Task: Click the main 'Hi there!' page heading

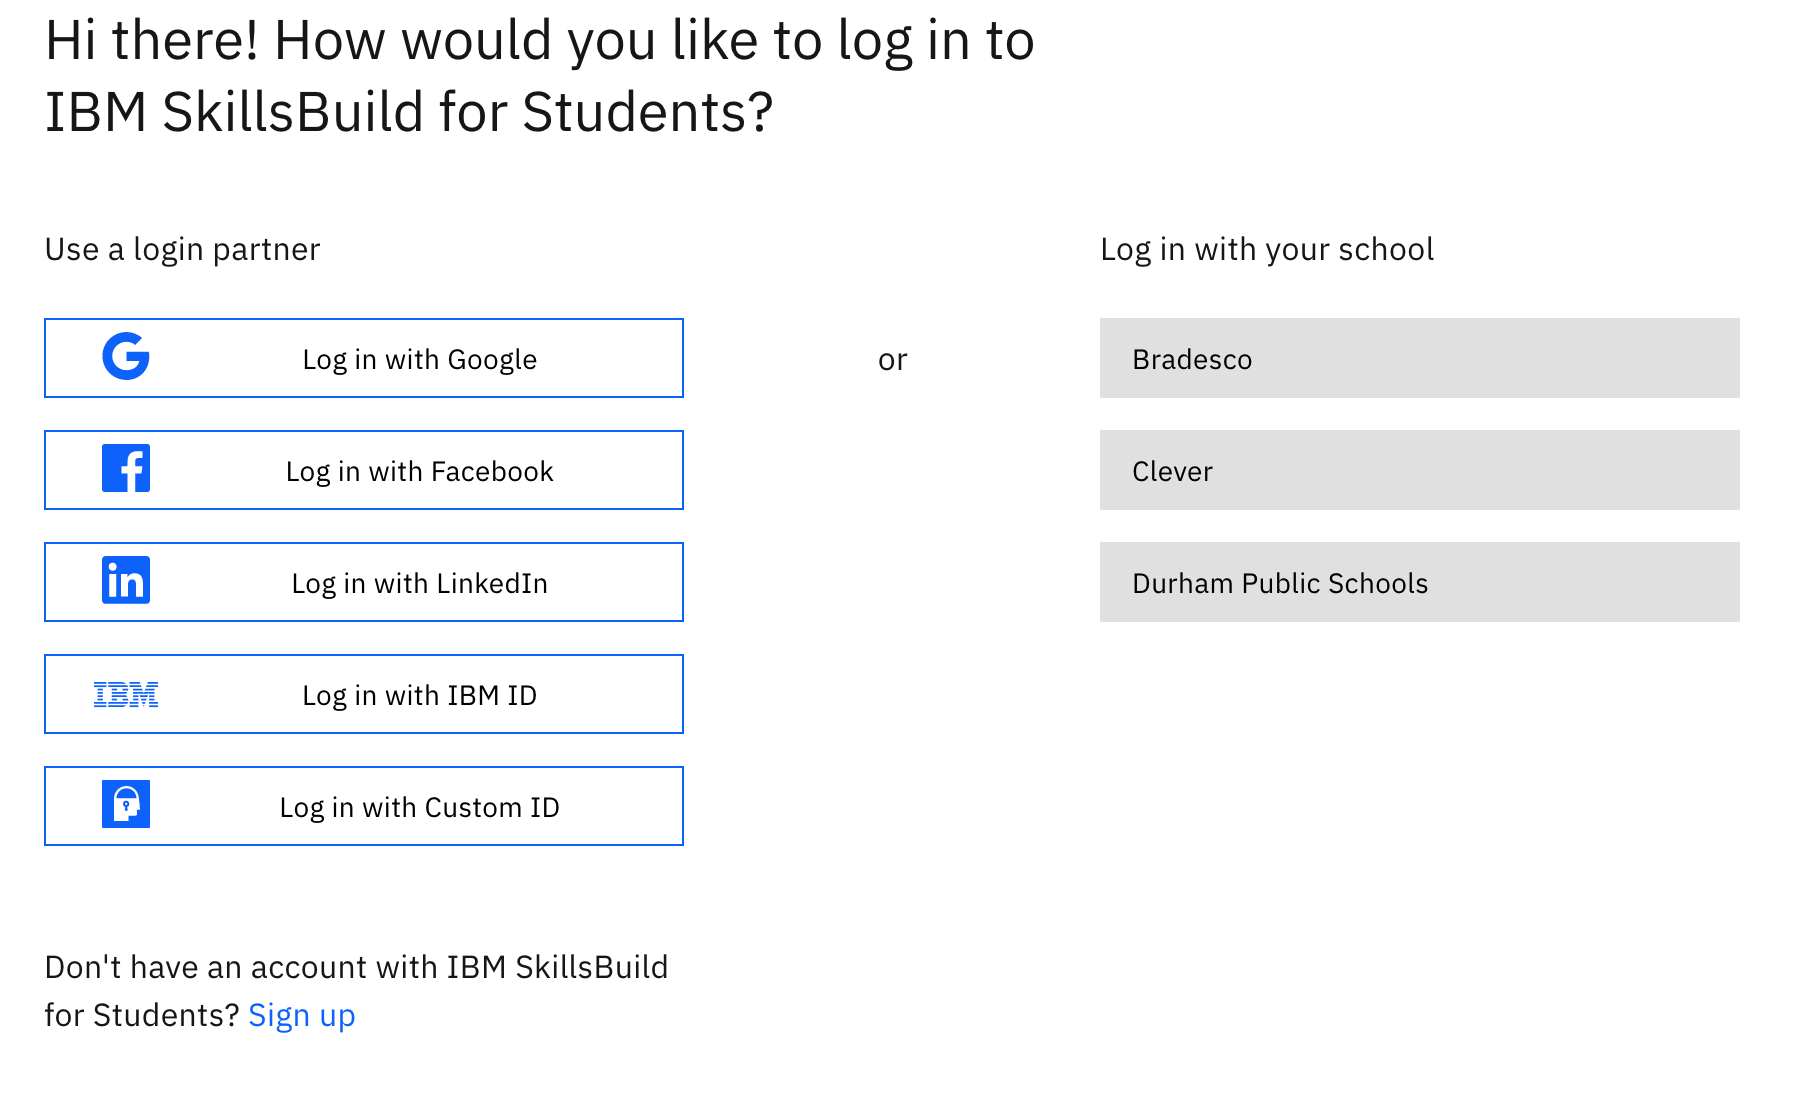Action: [540, 76]
